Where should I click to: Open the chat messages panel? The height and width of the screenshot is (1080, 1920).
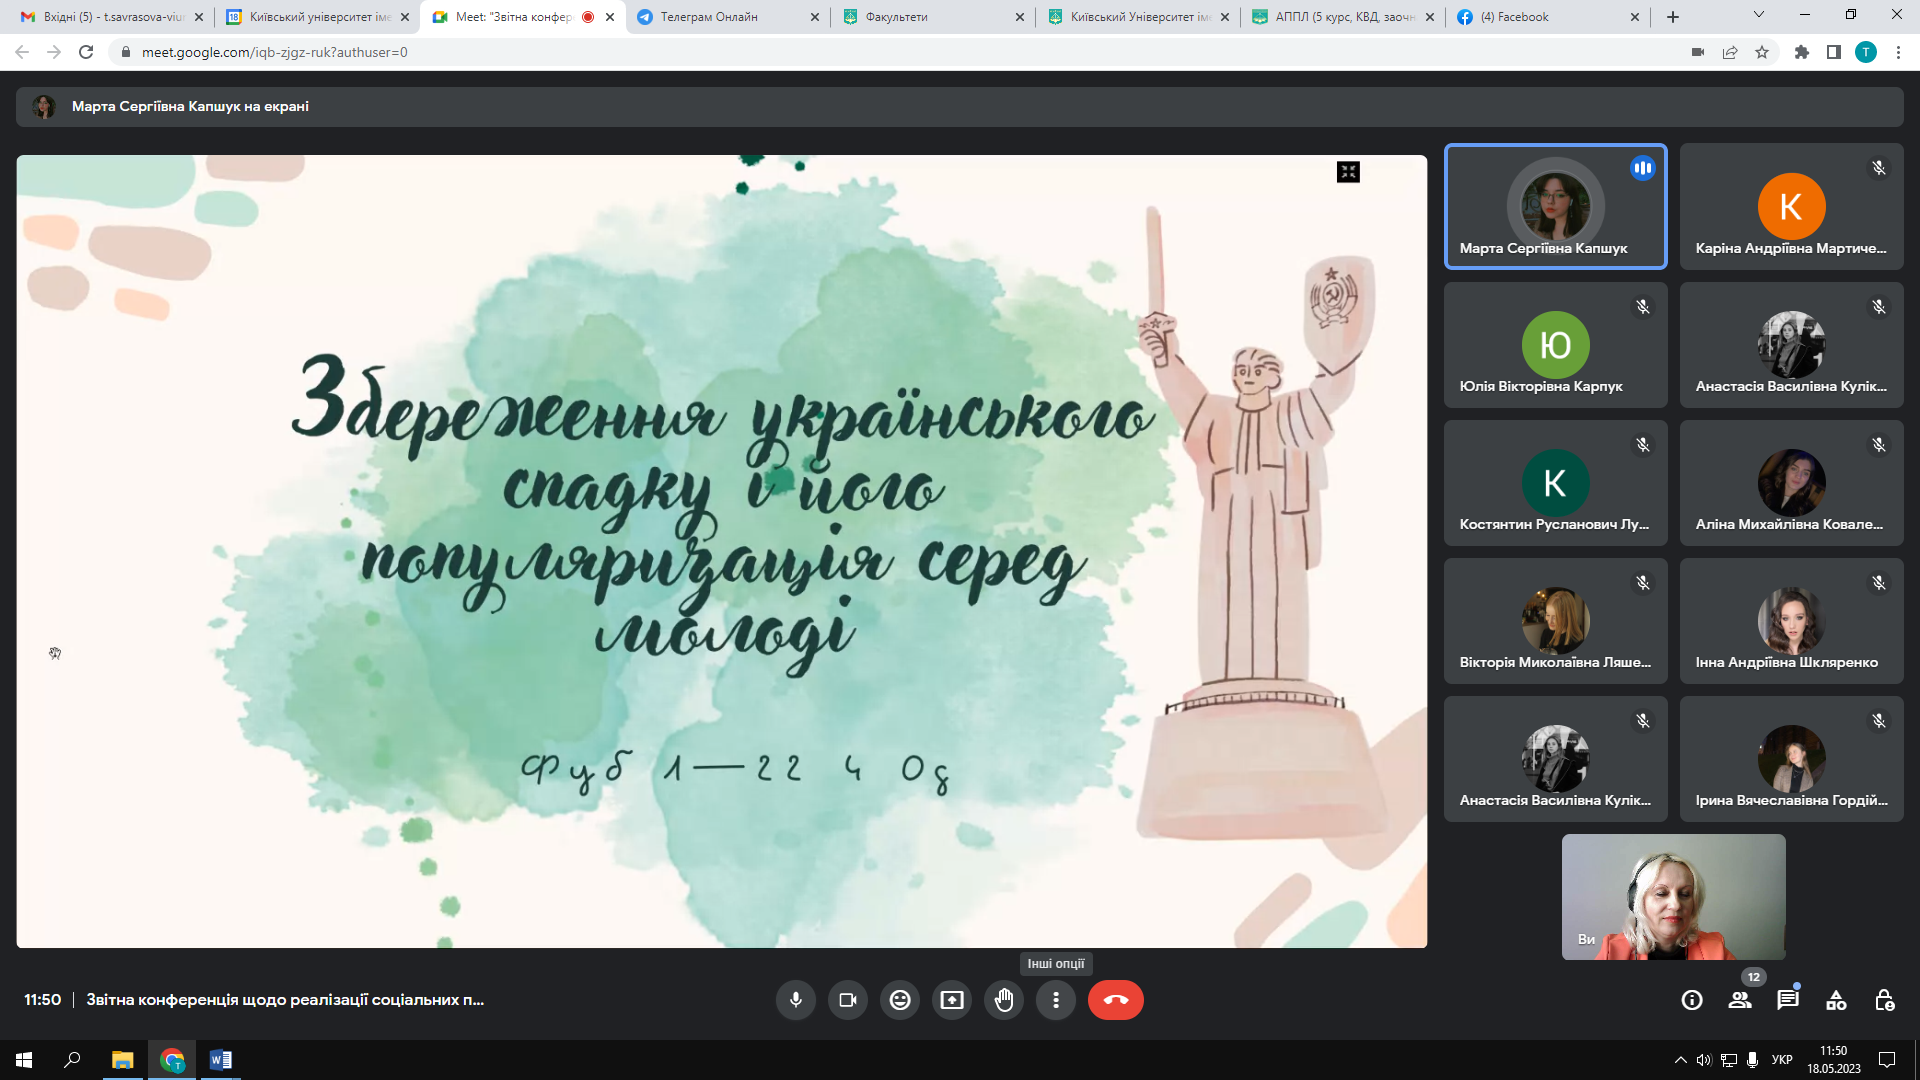pos(1788,1000)
